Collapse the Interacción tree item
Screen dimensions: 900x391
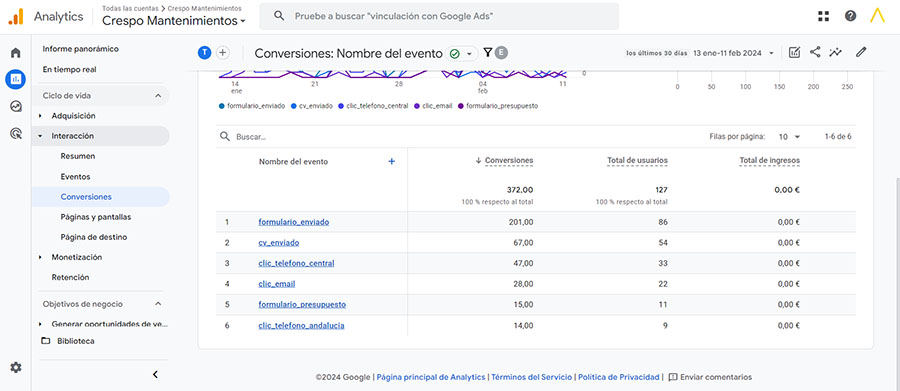40,137
